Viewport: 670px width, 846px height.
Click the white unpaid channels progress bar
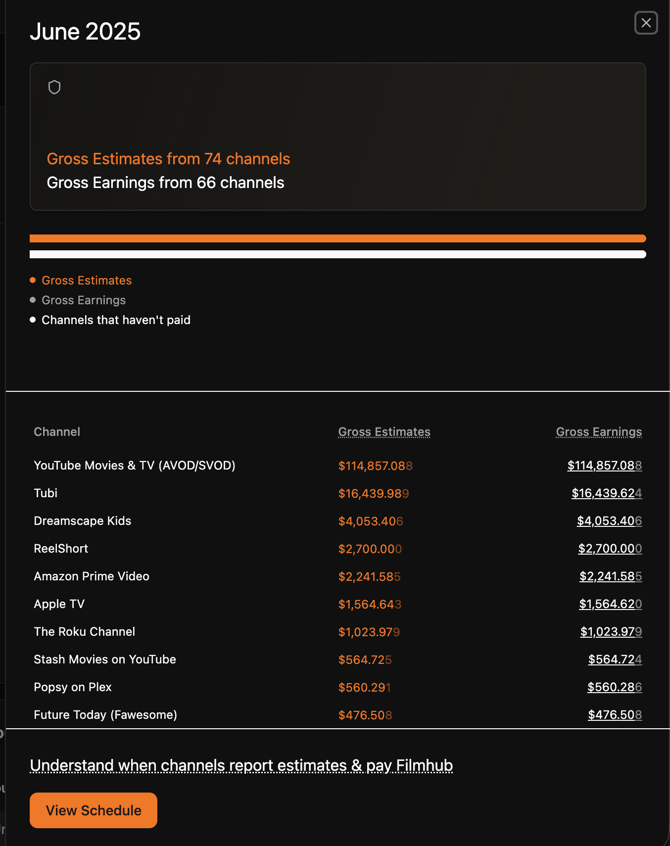pyautogui.click(x=337, y=255)
